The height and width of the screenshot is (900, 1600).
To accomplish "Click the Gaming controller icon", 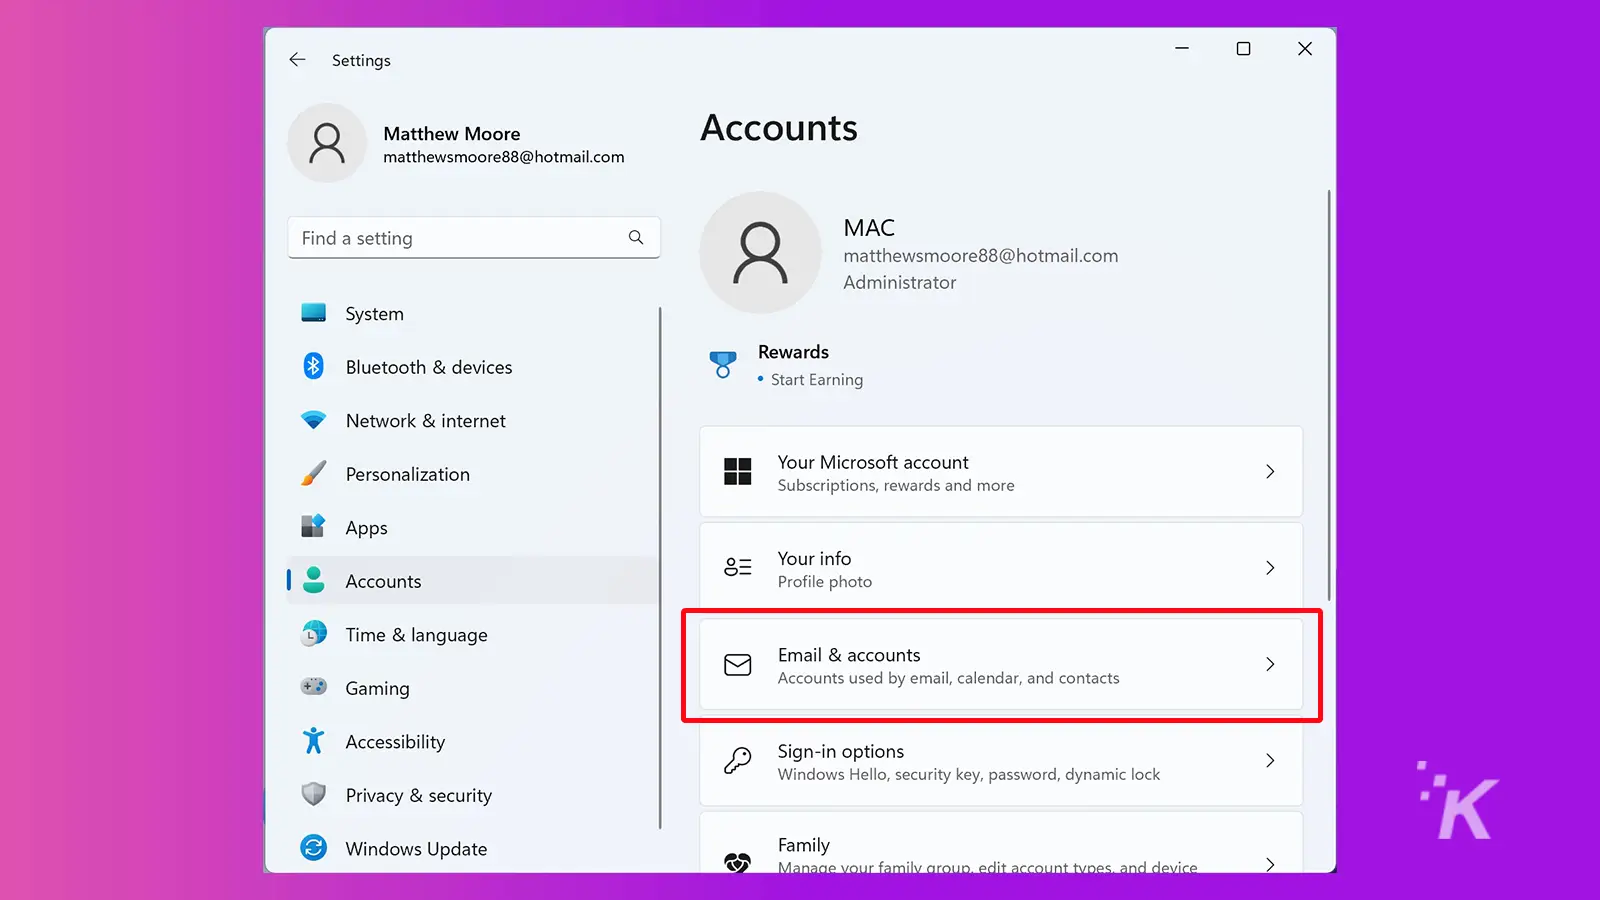I will pos(314,687).
